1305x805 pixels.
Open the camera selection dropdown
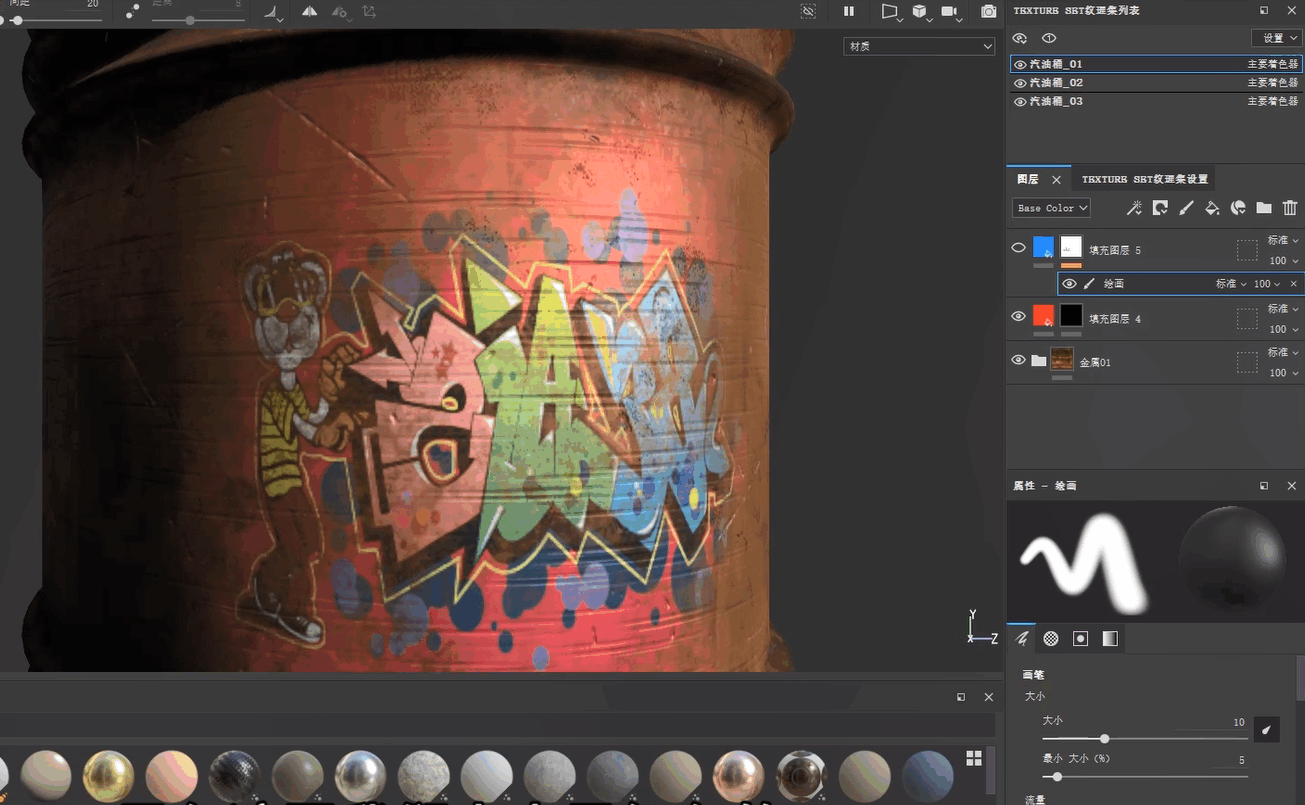[951, 11]
